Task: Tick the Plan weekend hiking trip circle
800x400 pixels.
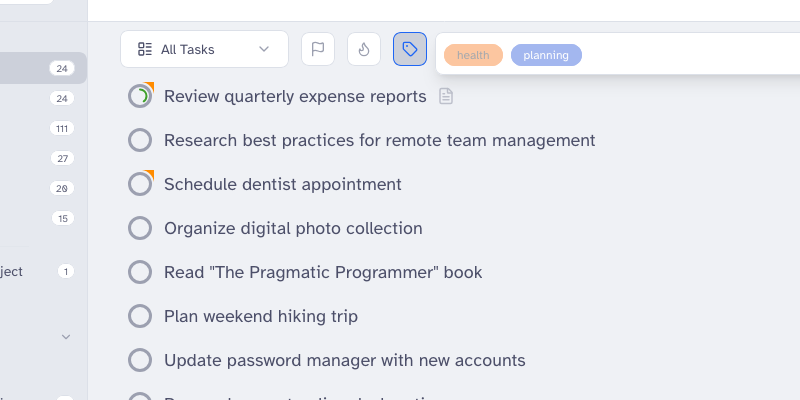Action: [140, 317]
